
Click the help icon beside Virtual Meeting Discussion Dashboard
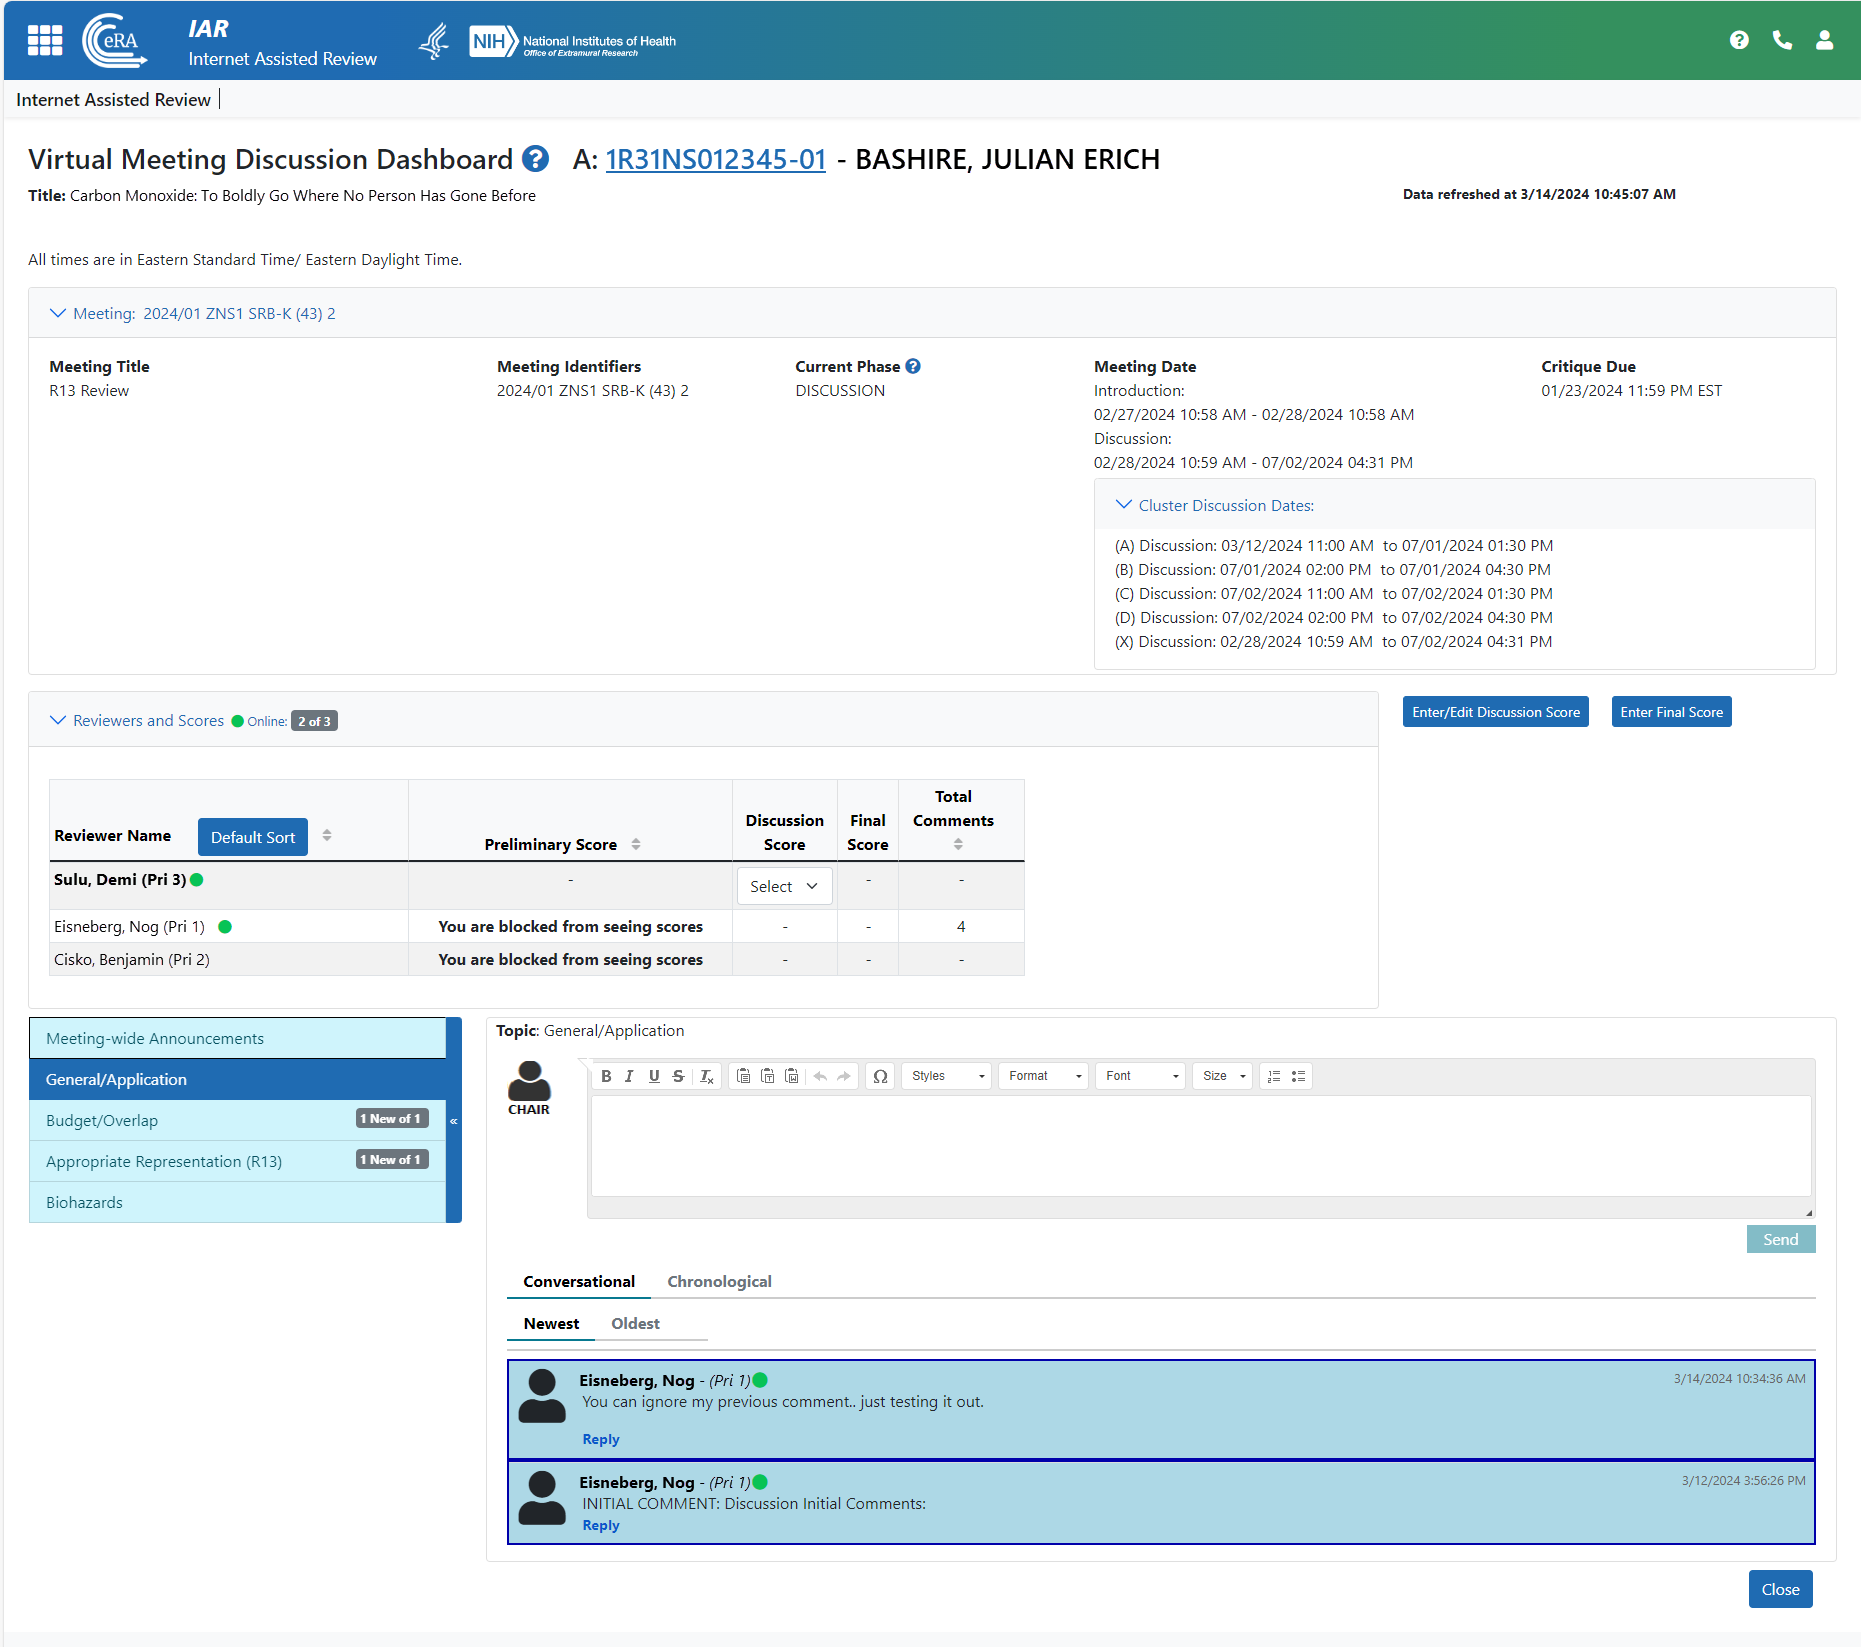coord(536,159)
